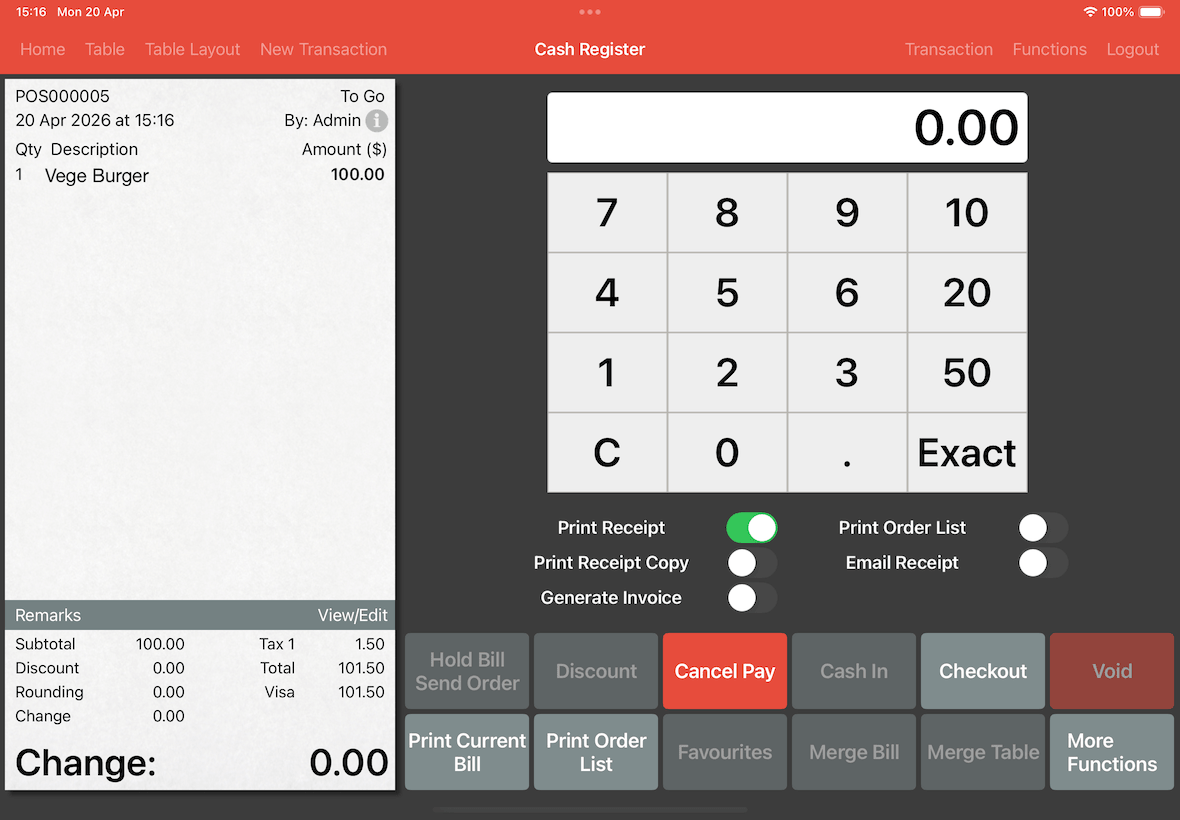Tap the Print Order List button
1180x820 pixels.
click(596, 752)
